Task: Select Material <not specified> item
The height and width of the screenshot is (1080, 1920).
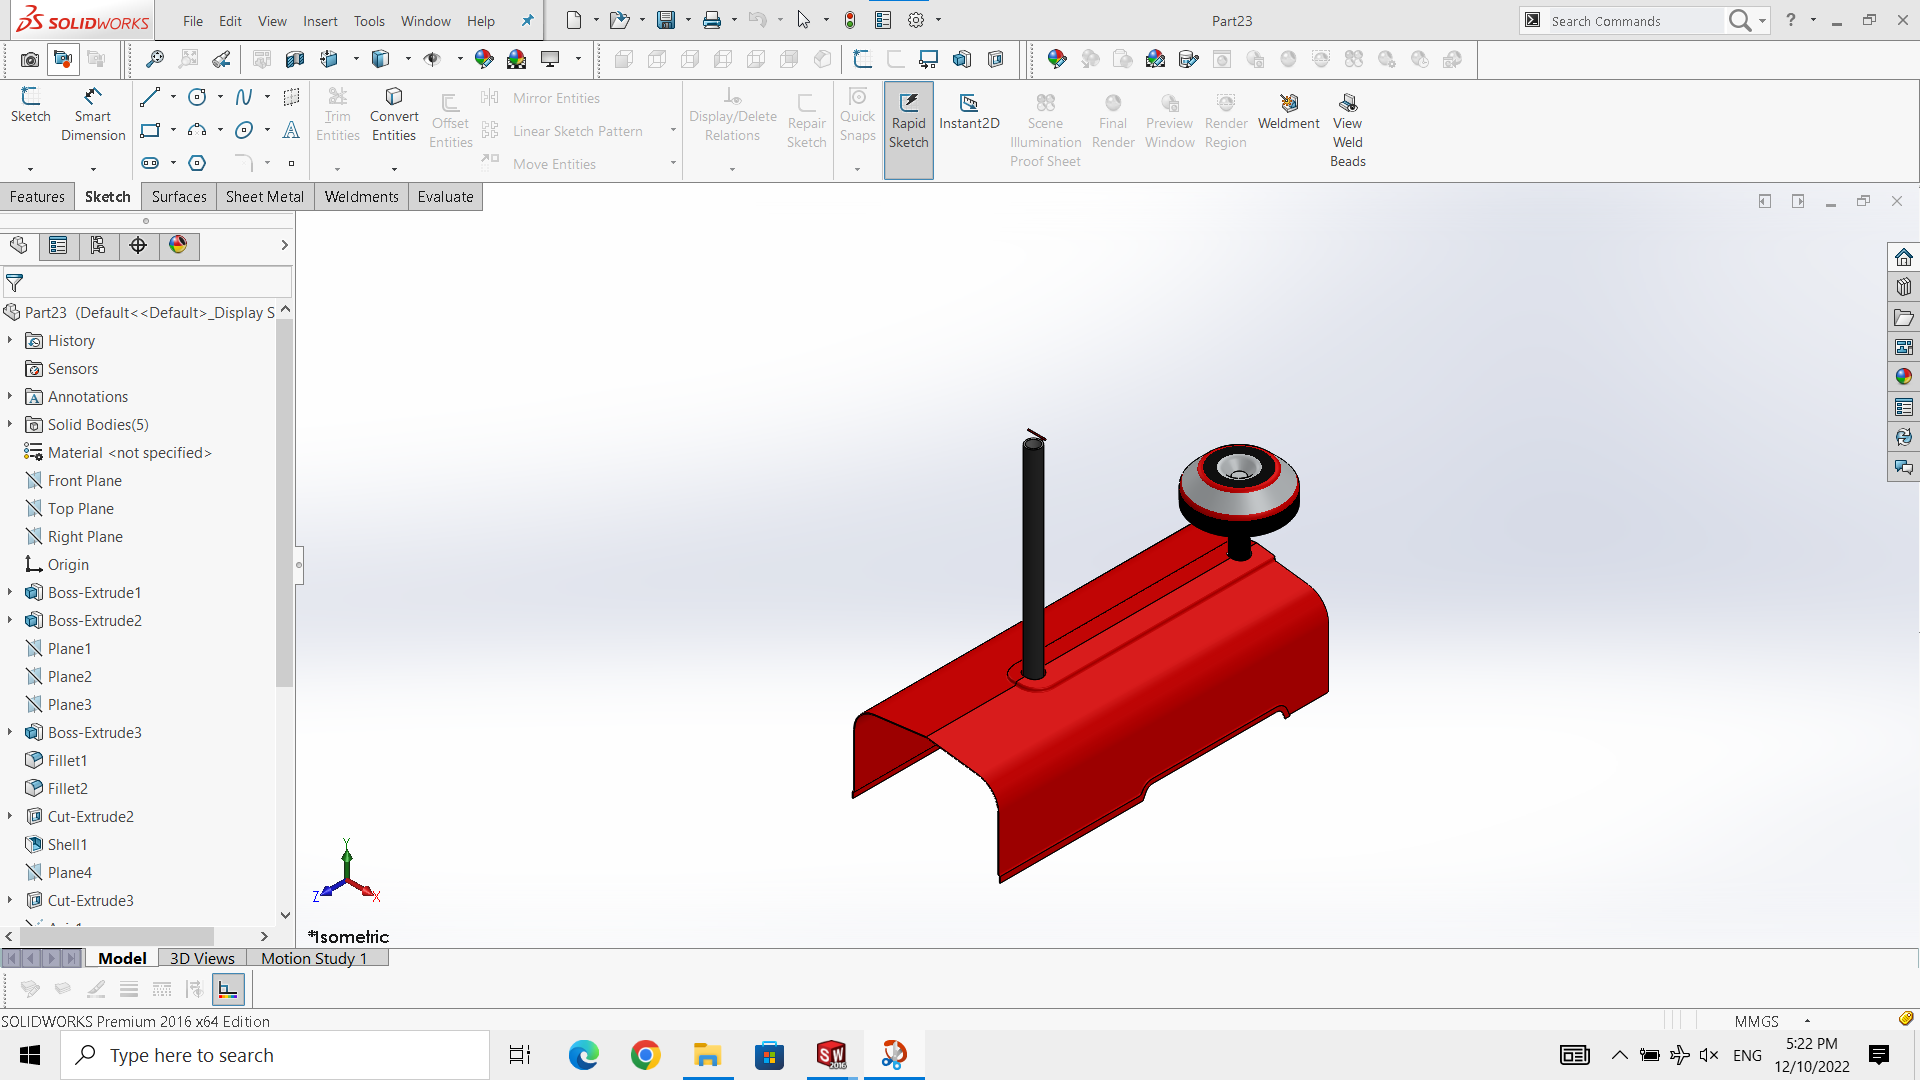Action: click(129, 453)
